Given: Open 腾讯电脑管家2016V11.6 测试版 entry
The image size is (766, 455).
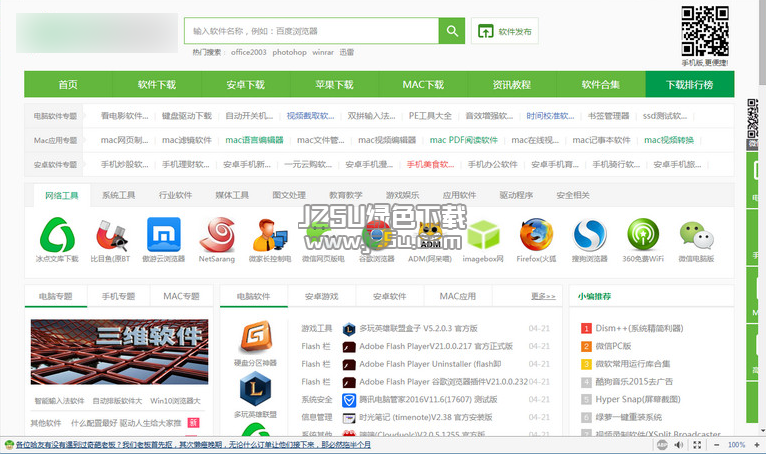Looking at the screenshot, I should pos(428,400).
